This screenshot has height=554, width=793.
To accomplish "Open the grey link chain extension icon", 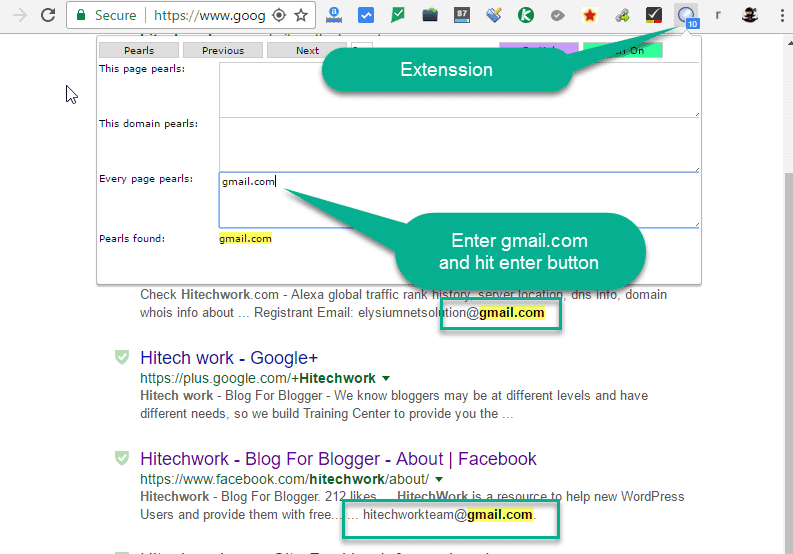I will pos(622,16).
